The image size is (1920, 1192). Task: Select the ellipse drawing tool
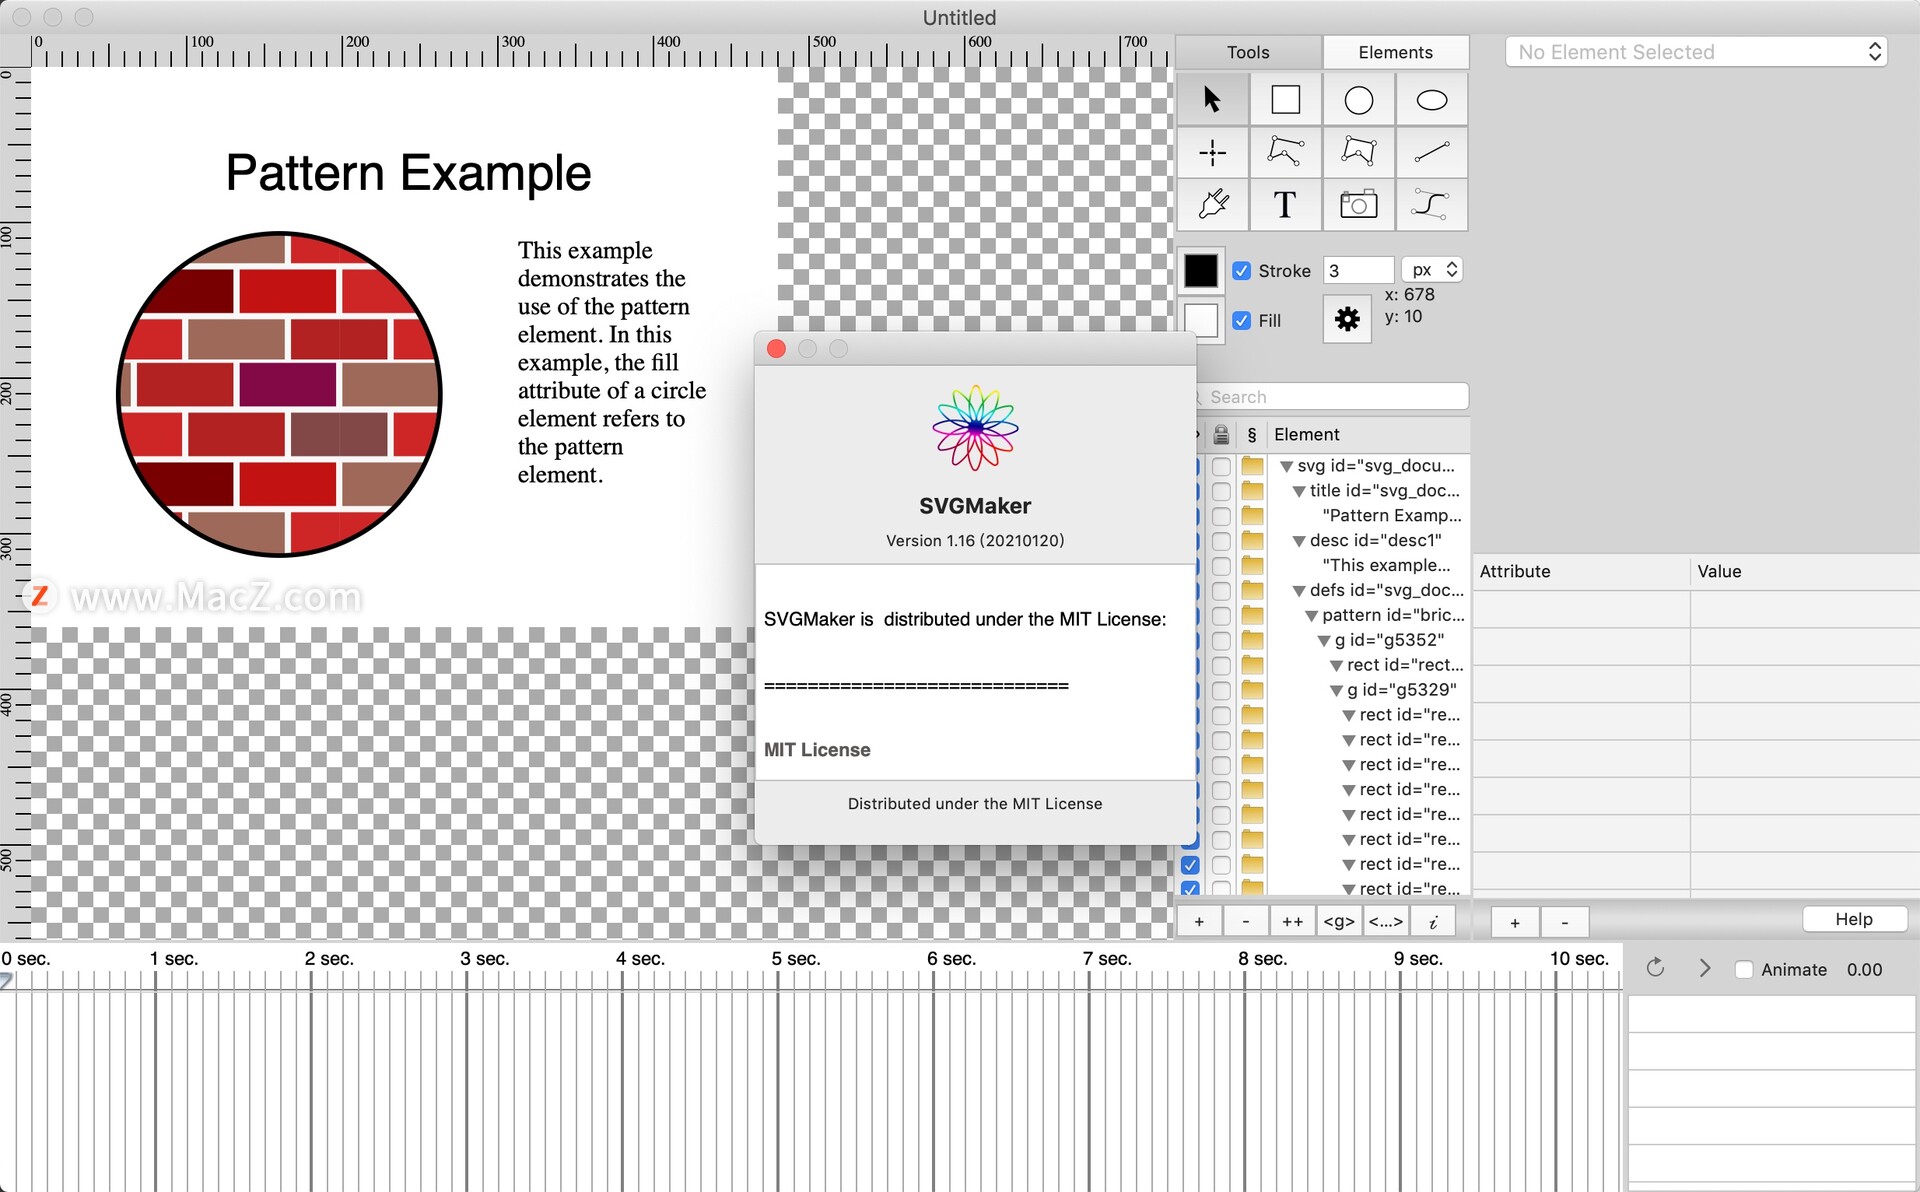1432,100
